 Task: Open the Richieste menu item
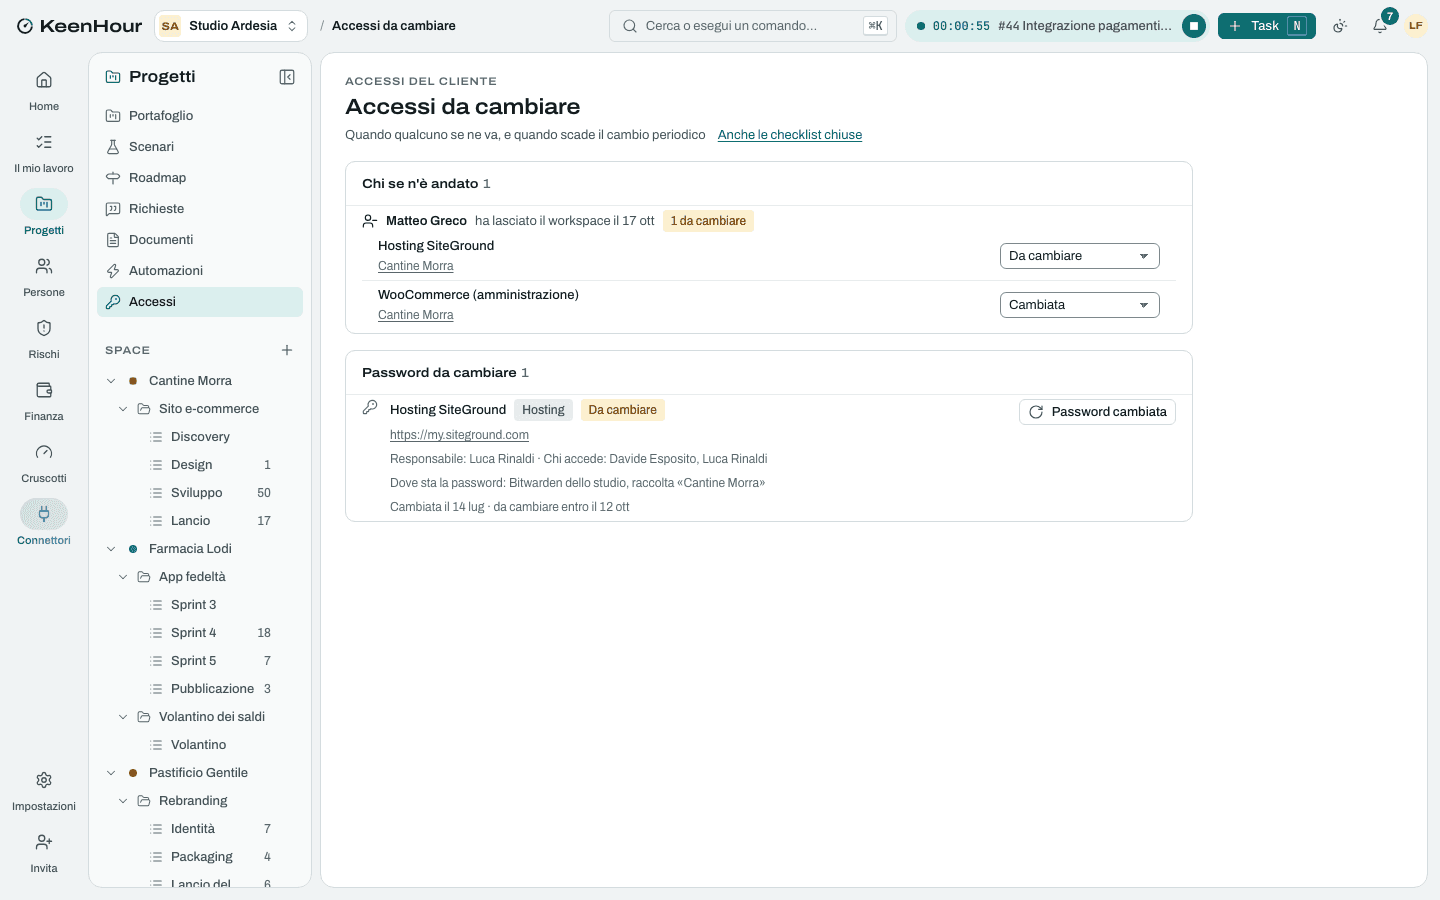point(200,209)
